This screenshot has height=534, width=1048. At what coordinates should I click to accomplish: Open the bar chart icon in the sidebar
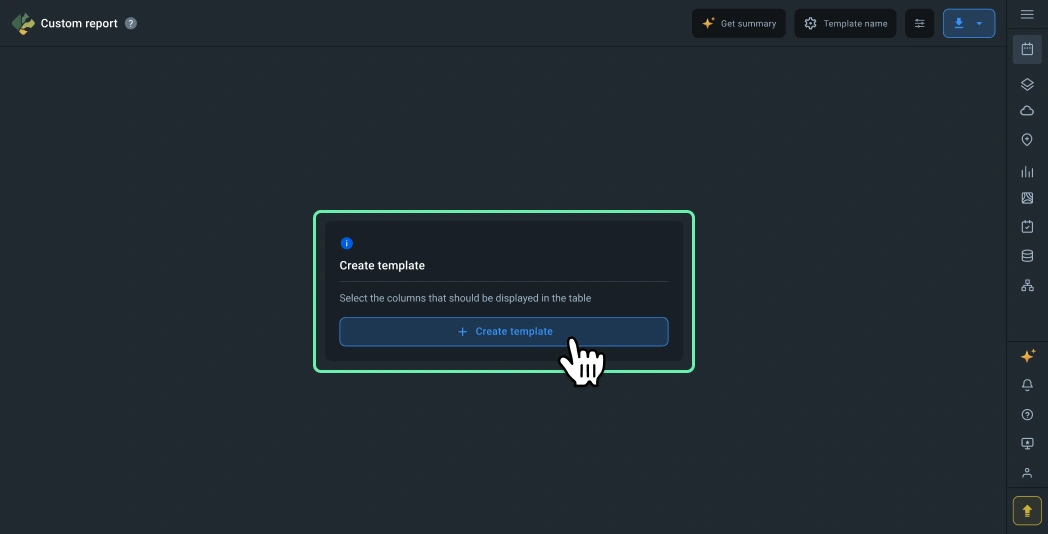pos(1027,172)
